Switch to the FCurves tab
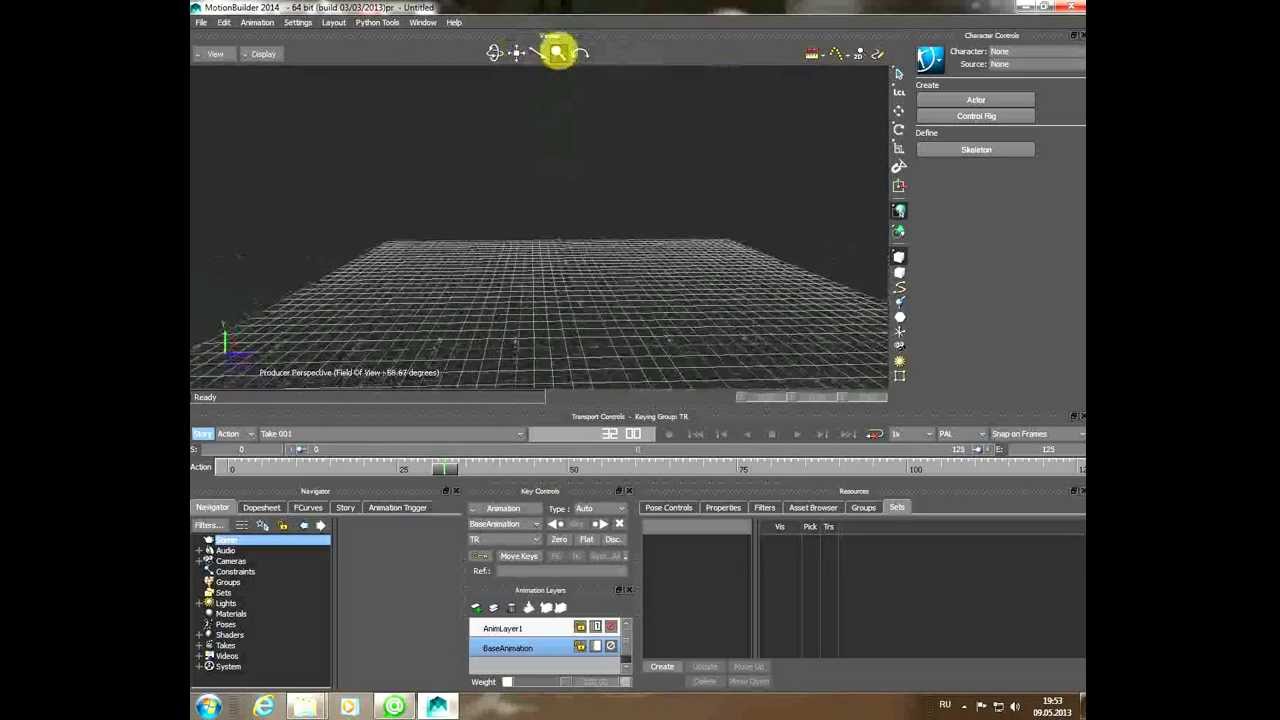 coord(308,508)
